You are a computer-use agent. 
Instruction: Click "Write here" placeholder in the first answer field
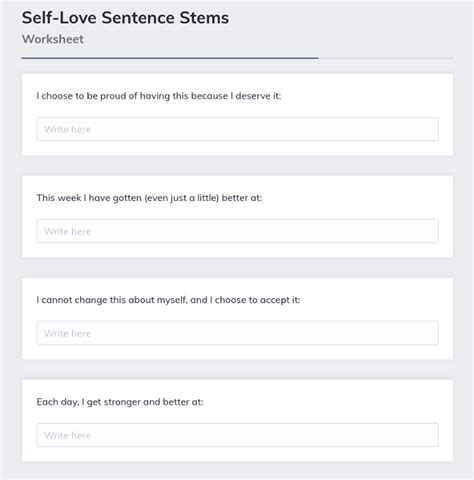(x=67, y=129)
